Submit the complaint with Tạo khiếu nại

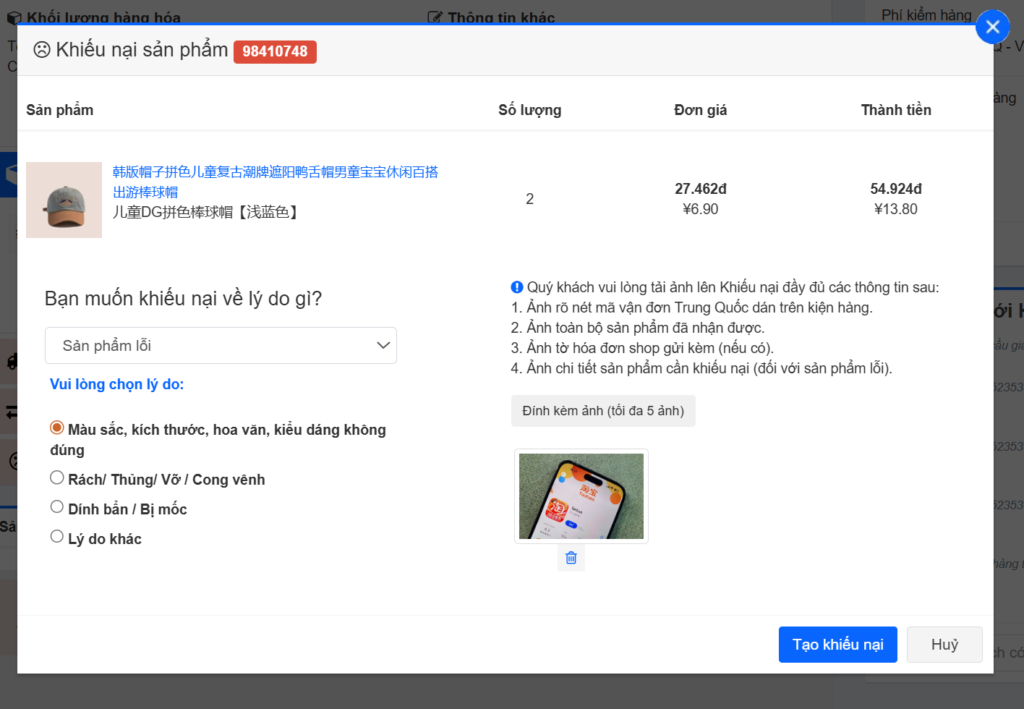(837, 644)
